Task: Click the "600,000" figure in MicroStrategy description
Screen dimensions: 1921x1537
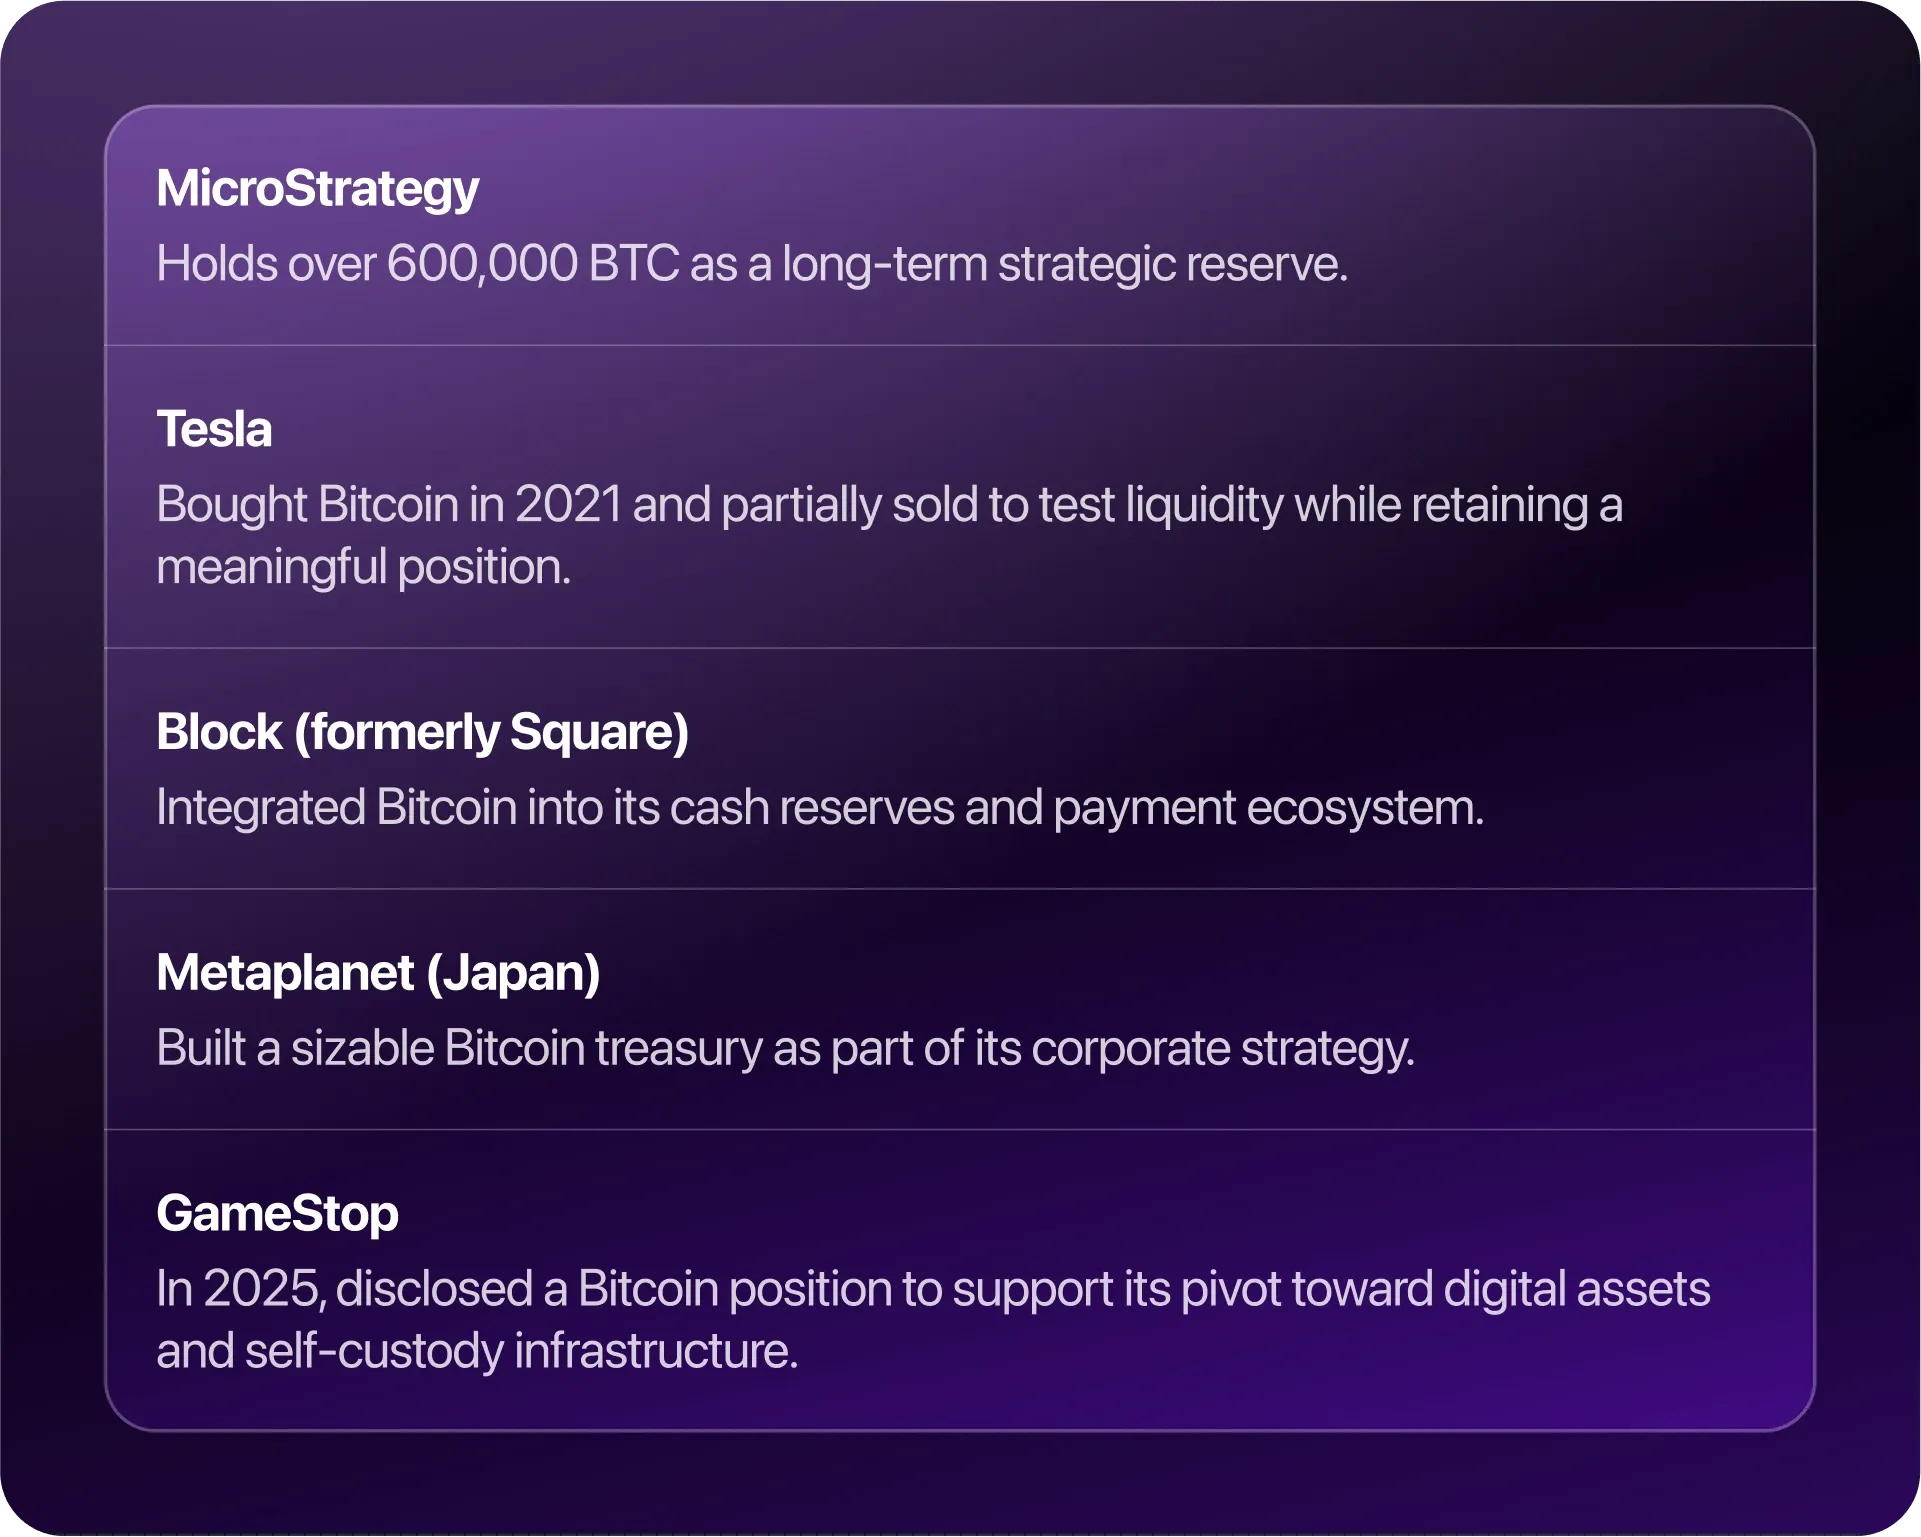Action: 482,264
